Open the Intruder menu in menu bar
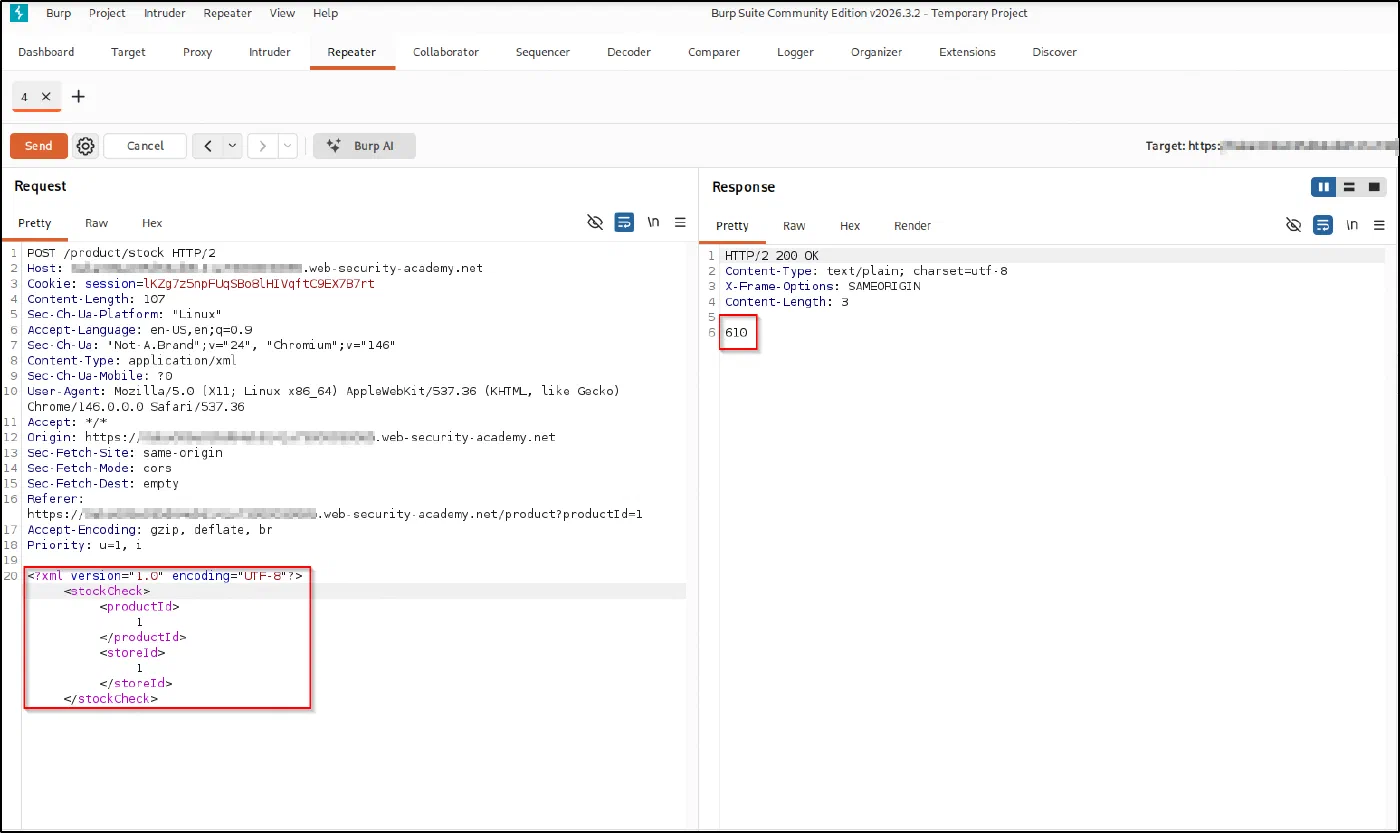The width and height of the screenshot is (1400, 833). click(x=164, y=13)
